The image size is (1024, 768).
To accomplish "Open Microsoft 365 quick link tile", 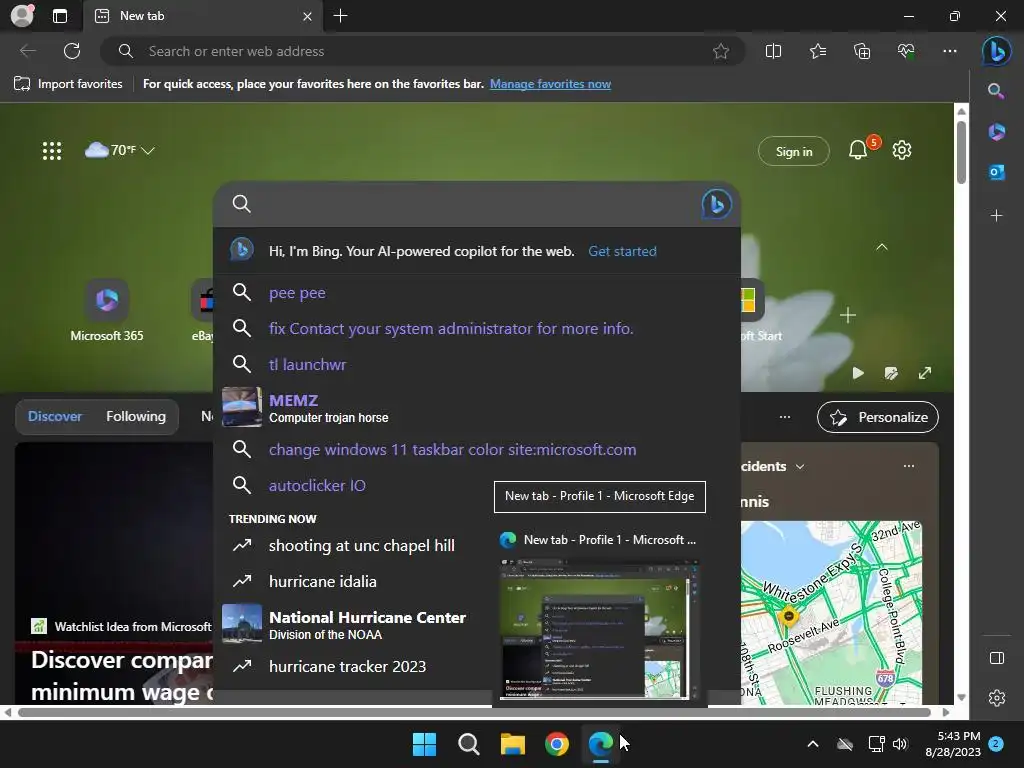I will (x=106, y=312).
